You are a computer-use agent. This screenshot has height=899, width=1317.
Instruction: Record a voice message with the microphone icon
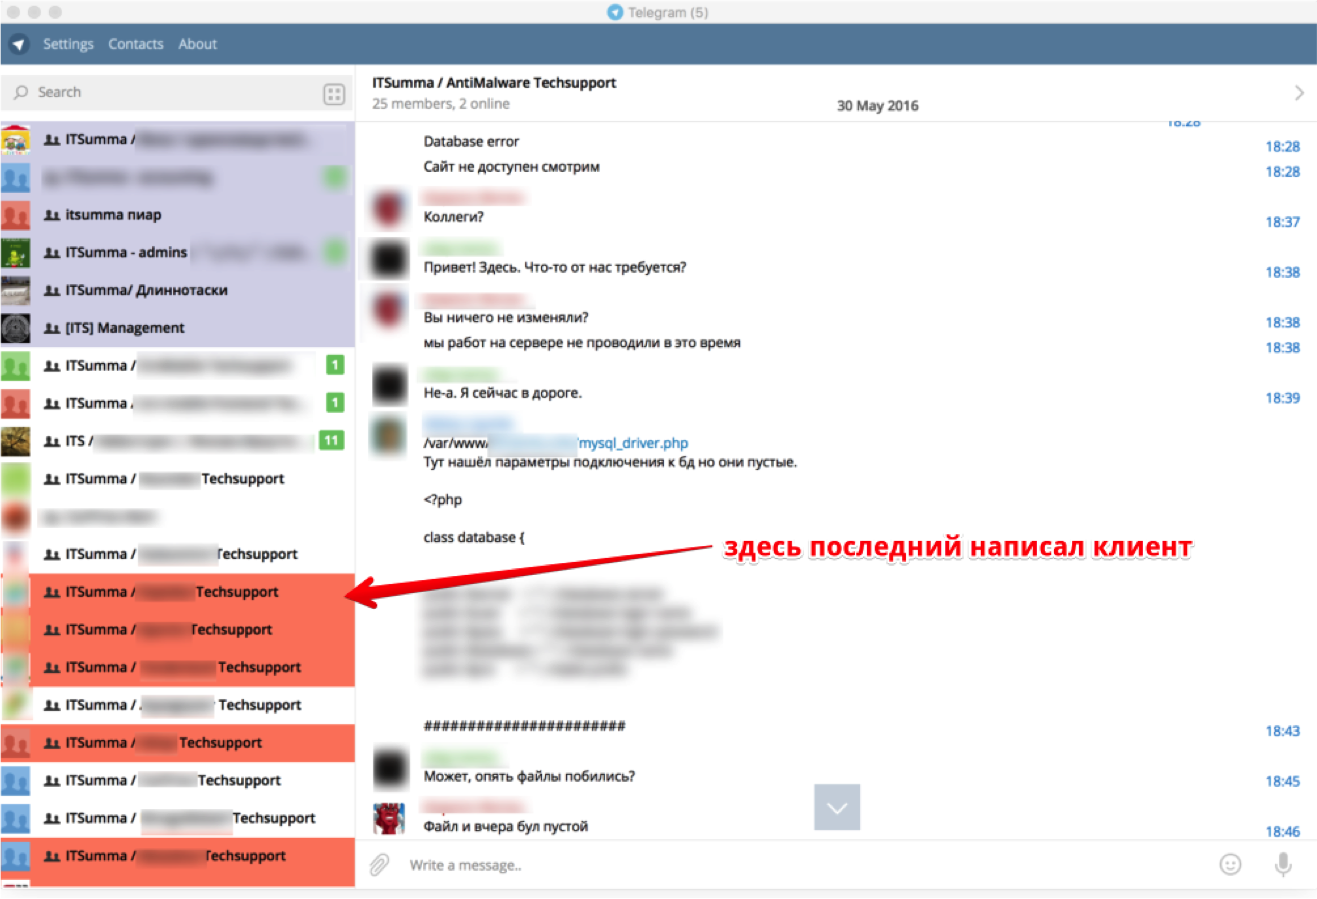1281,864
